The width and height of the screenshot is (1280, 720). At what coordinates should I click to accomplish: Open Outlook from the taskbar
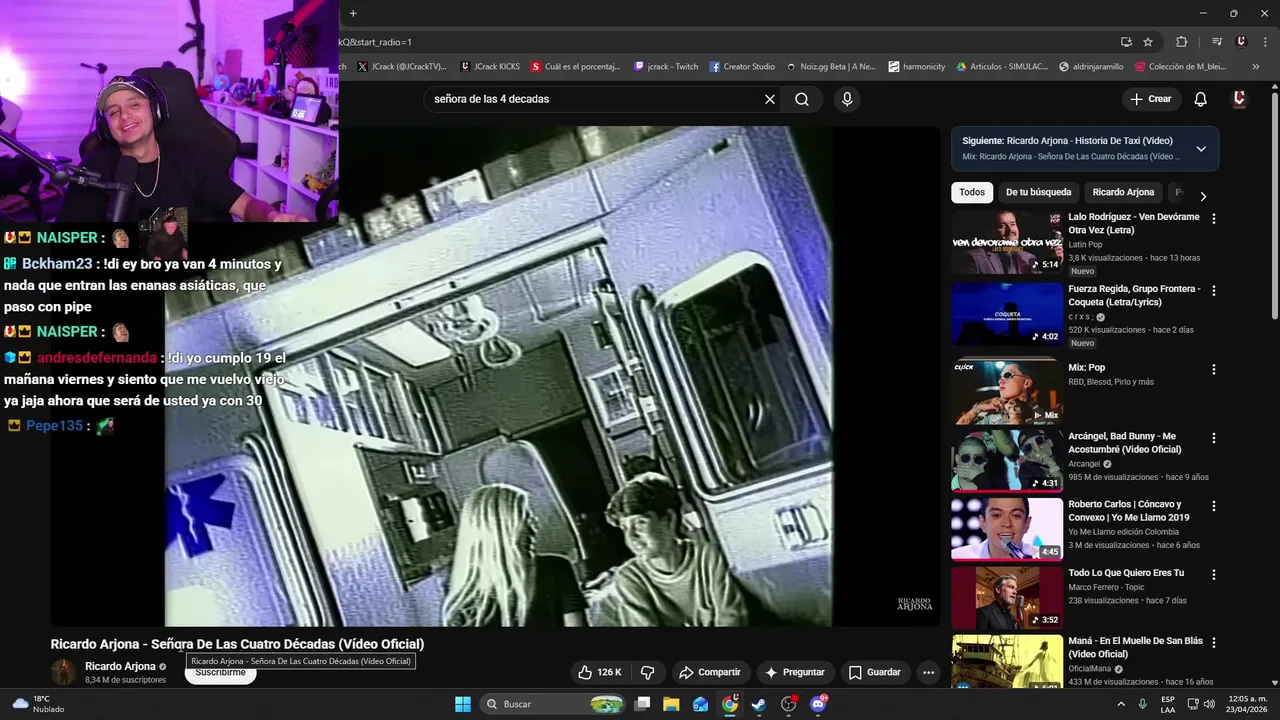pyautogui.click(x=701, y=704)
